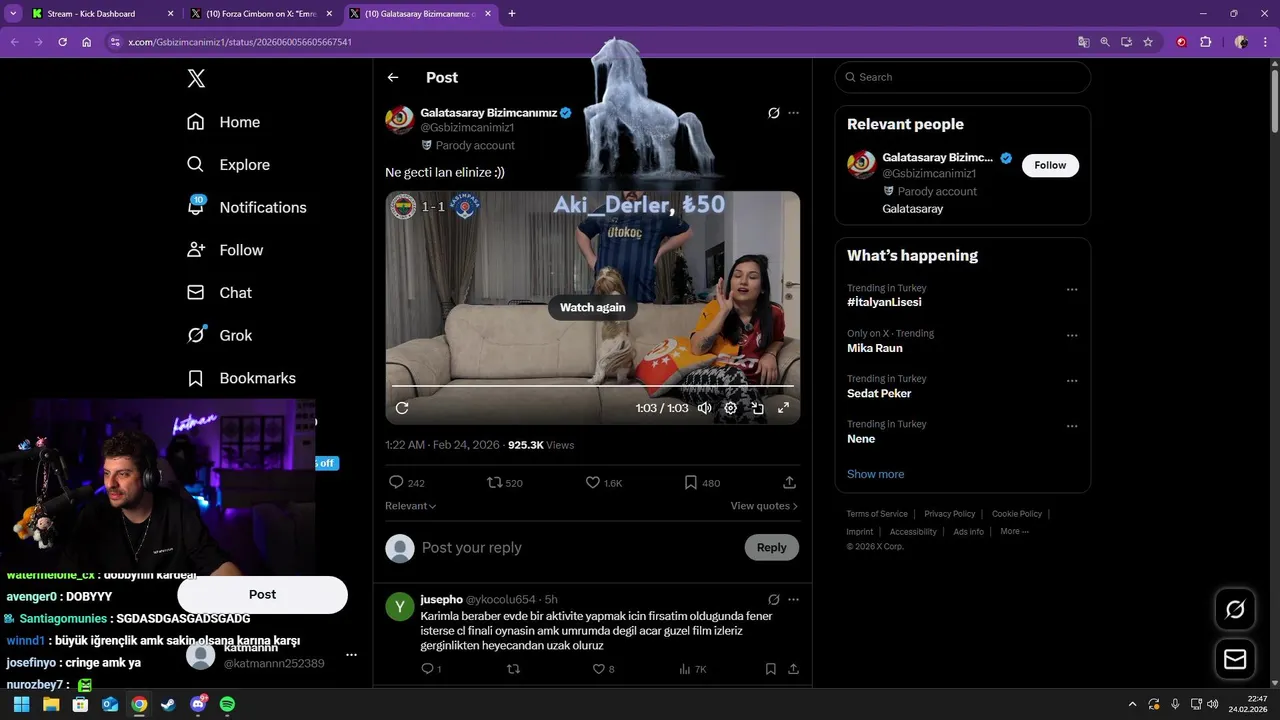Open Spotify from the taskbar

227,704
